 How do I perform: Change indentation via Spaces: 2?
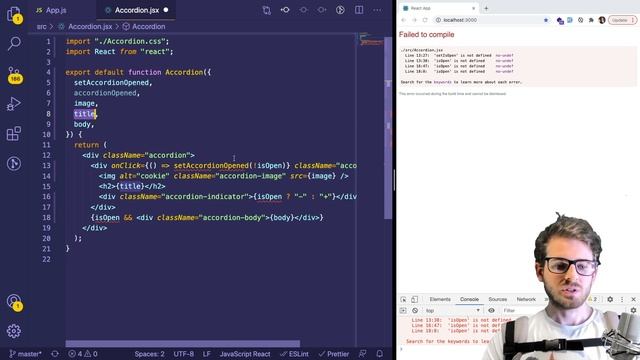point(149,354)
